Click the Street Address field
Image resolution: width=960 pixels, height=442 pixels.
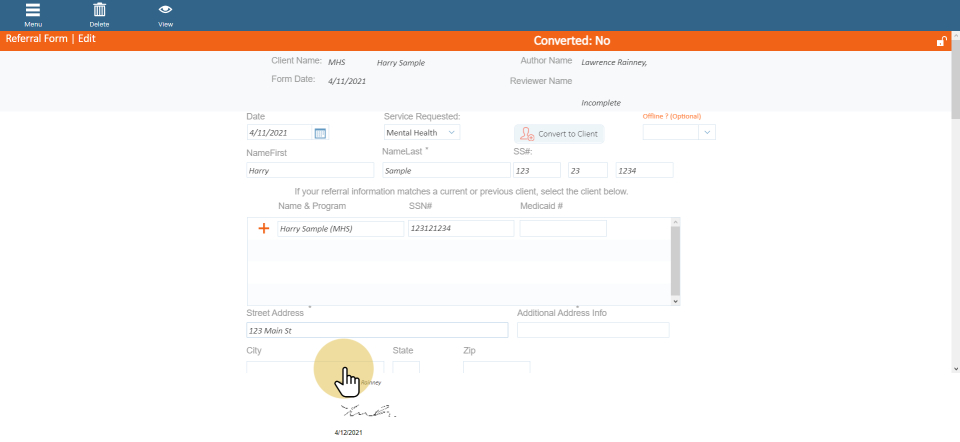[x=377, y=331]
